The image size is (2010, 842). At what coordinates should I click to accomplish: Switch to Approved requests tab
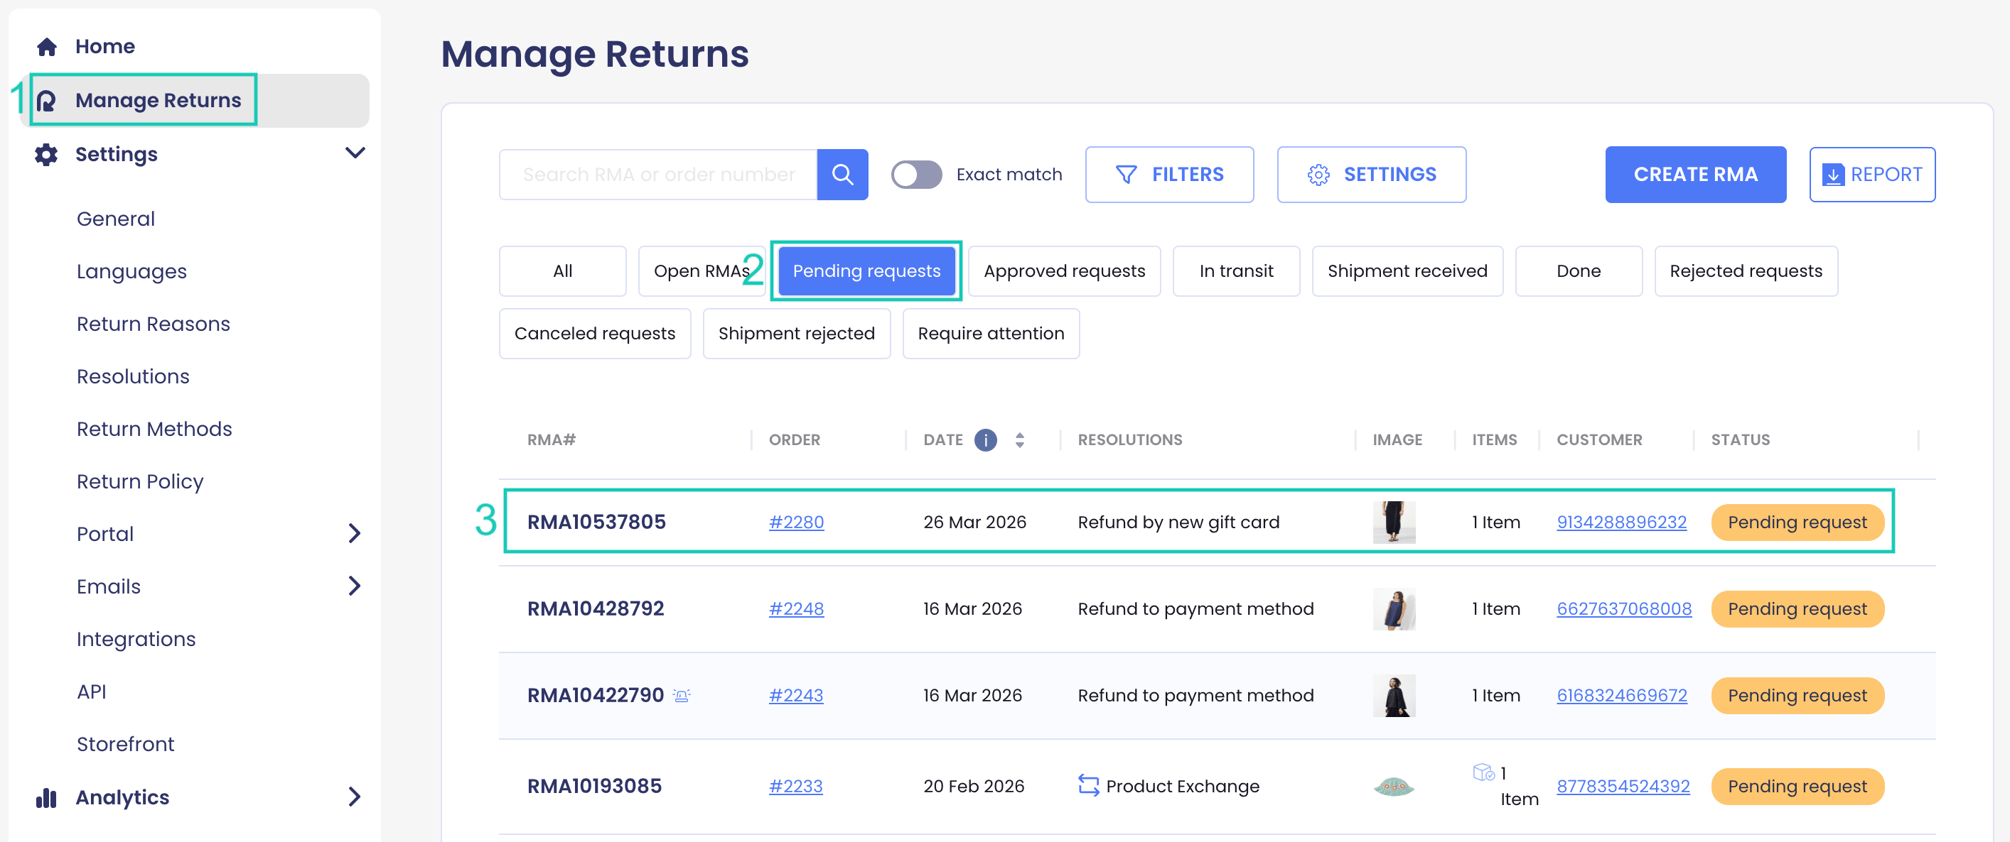[1064, 271]
